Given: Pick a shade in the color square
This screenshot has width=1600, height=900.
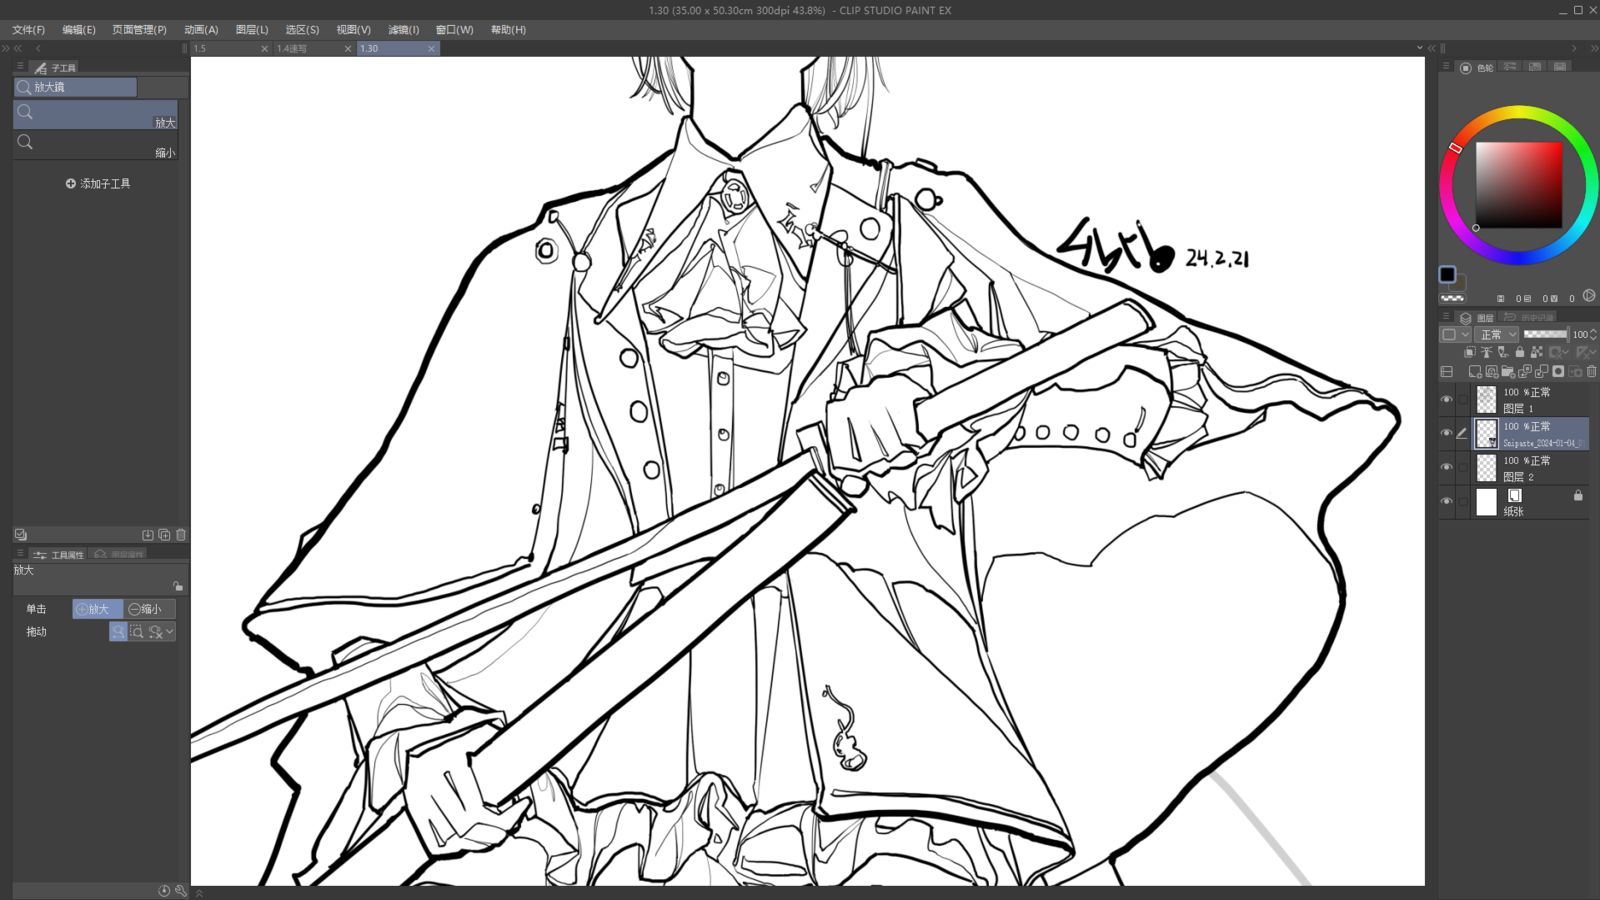Looking at the screenshot, I should (x=1519, y=185).
